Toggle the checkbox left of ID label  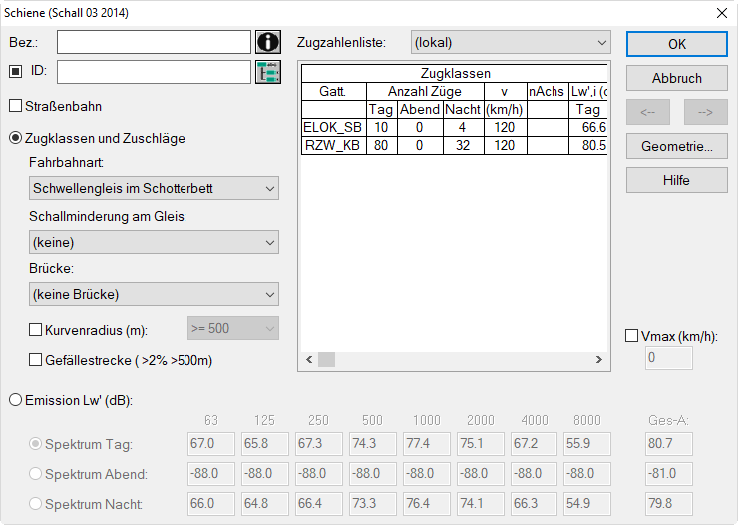click(16, 72)
